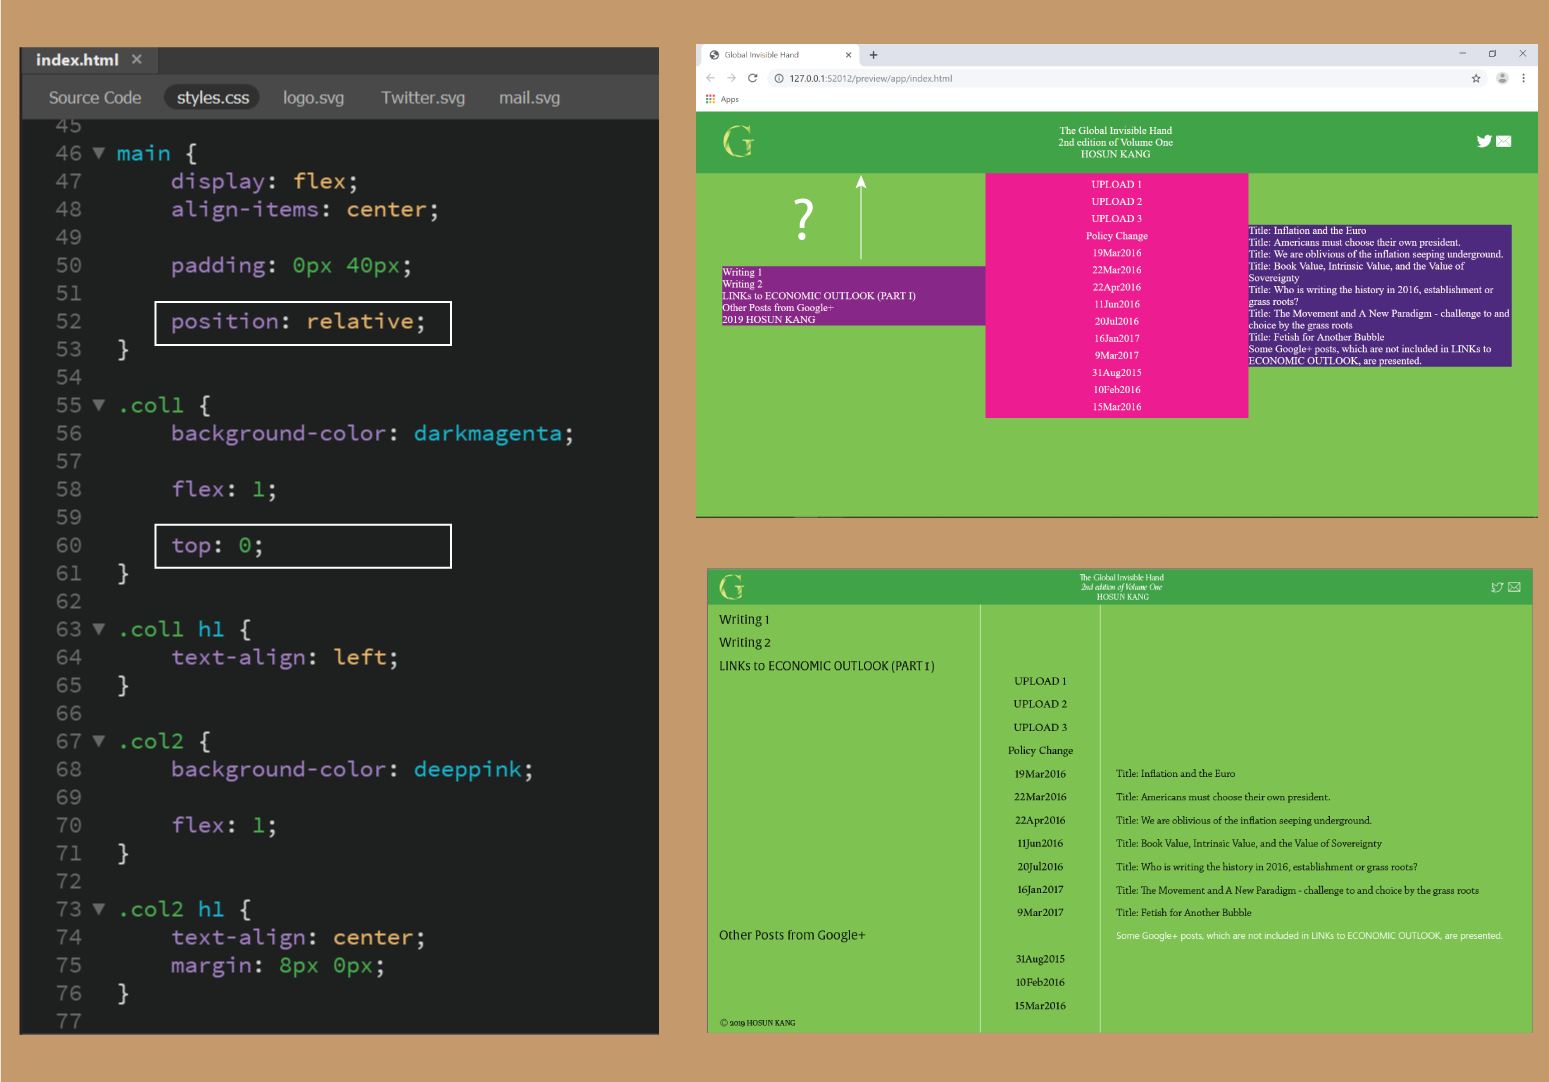
Task: Open the Apps bookmarks shortcut
Action: click(x=722, y=99)
